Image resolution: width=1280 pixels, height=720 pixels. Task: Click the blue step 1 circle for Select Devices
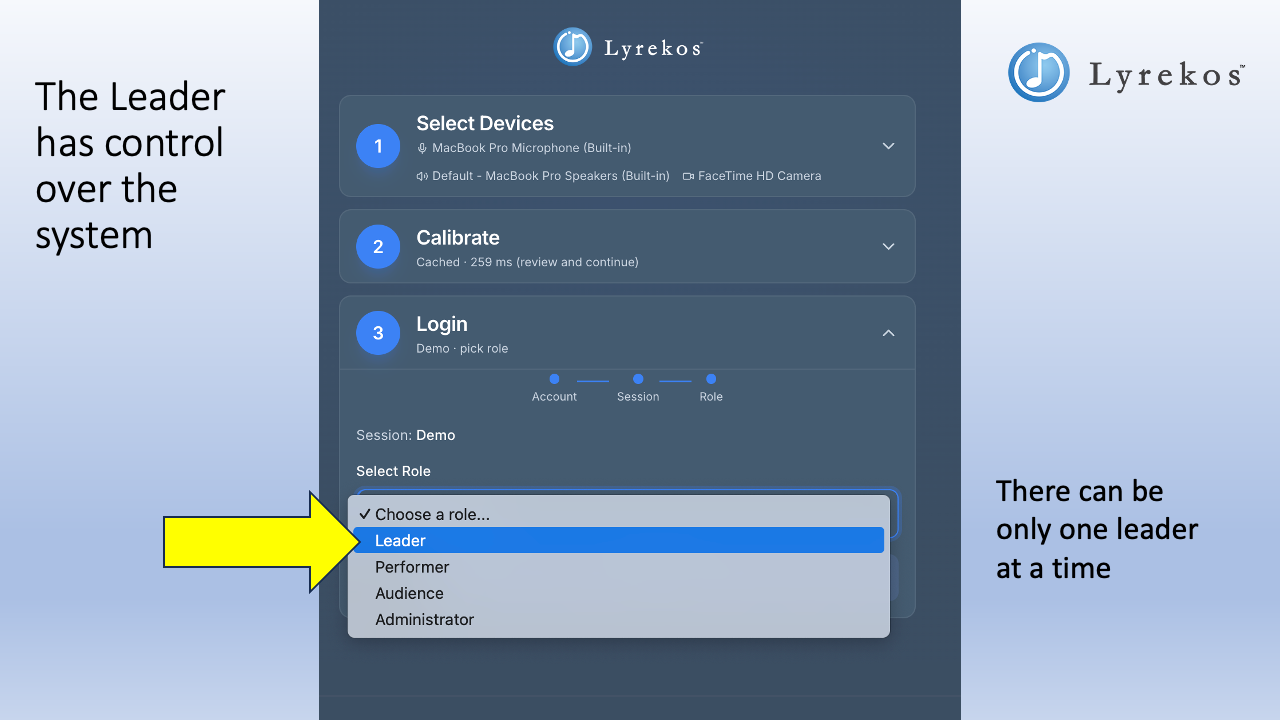click(x=378, y=146)
